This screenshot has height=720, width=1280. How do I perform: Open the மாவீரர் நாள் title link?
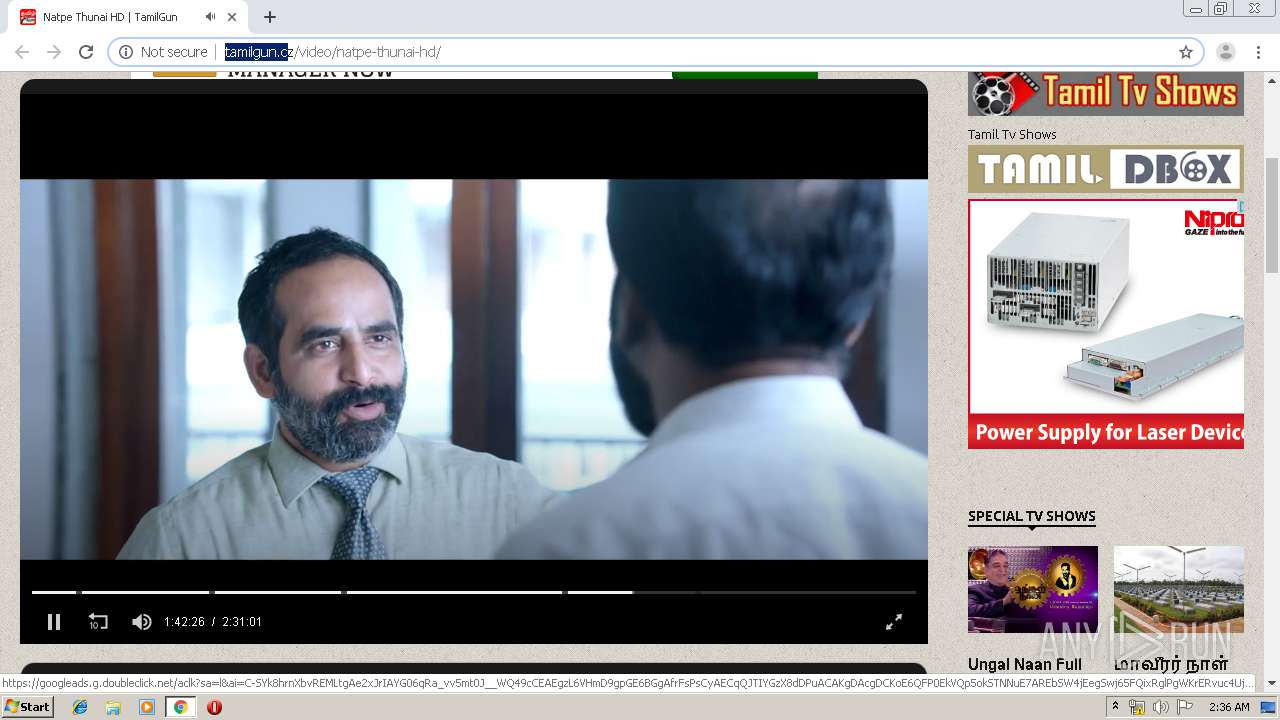pos(1171,664)
